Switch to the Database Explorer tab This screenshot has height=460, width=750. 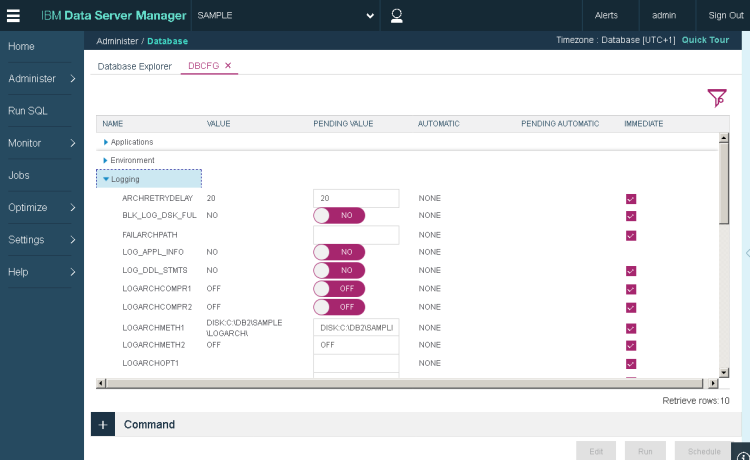coord(134,66)
